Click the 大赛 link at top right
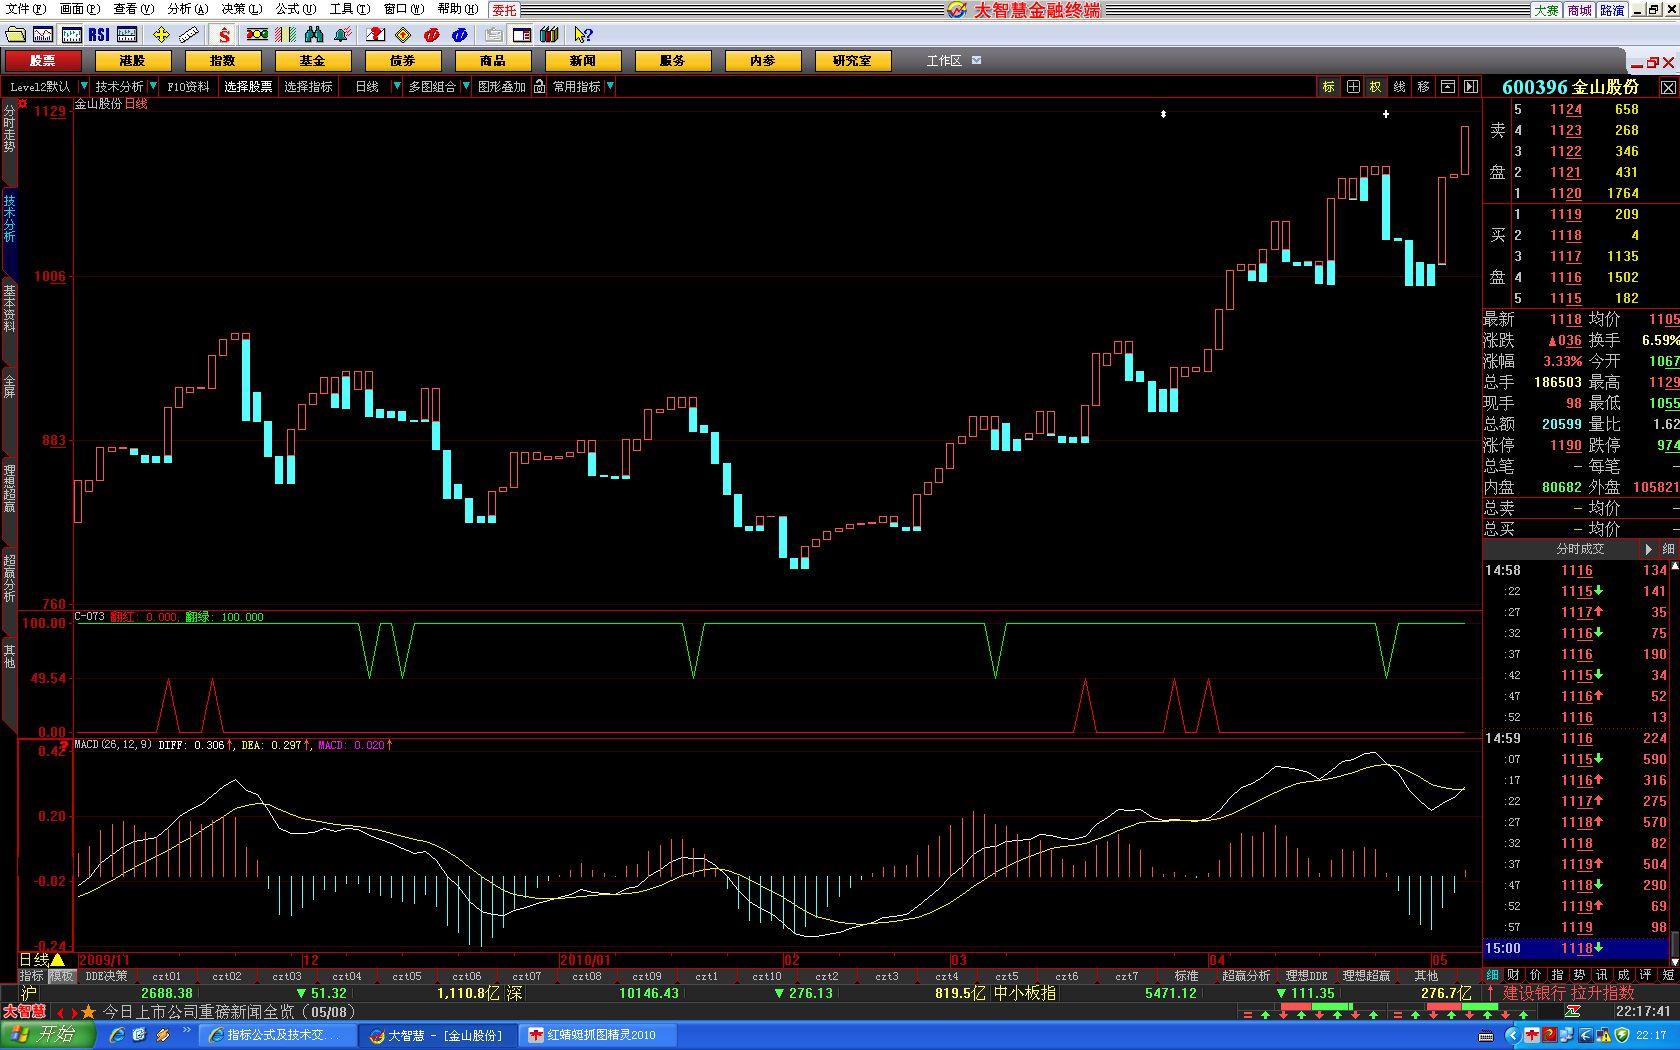This screenshot has height=1050, width=1680. tap(1546, 10)
